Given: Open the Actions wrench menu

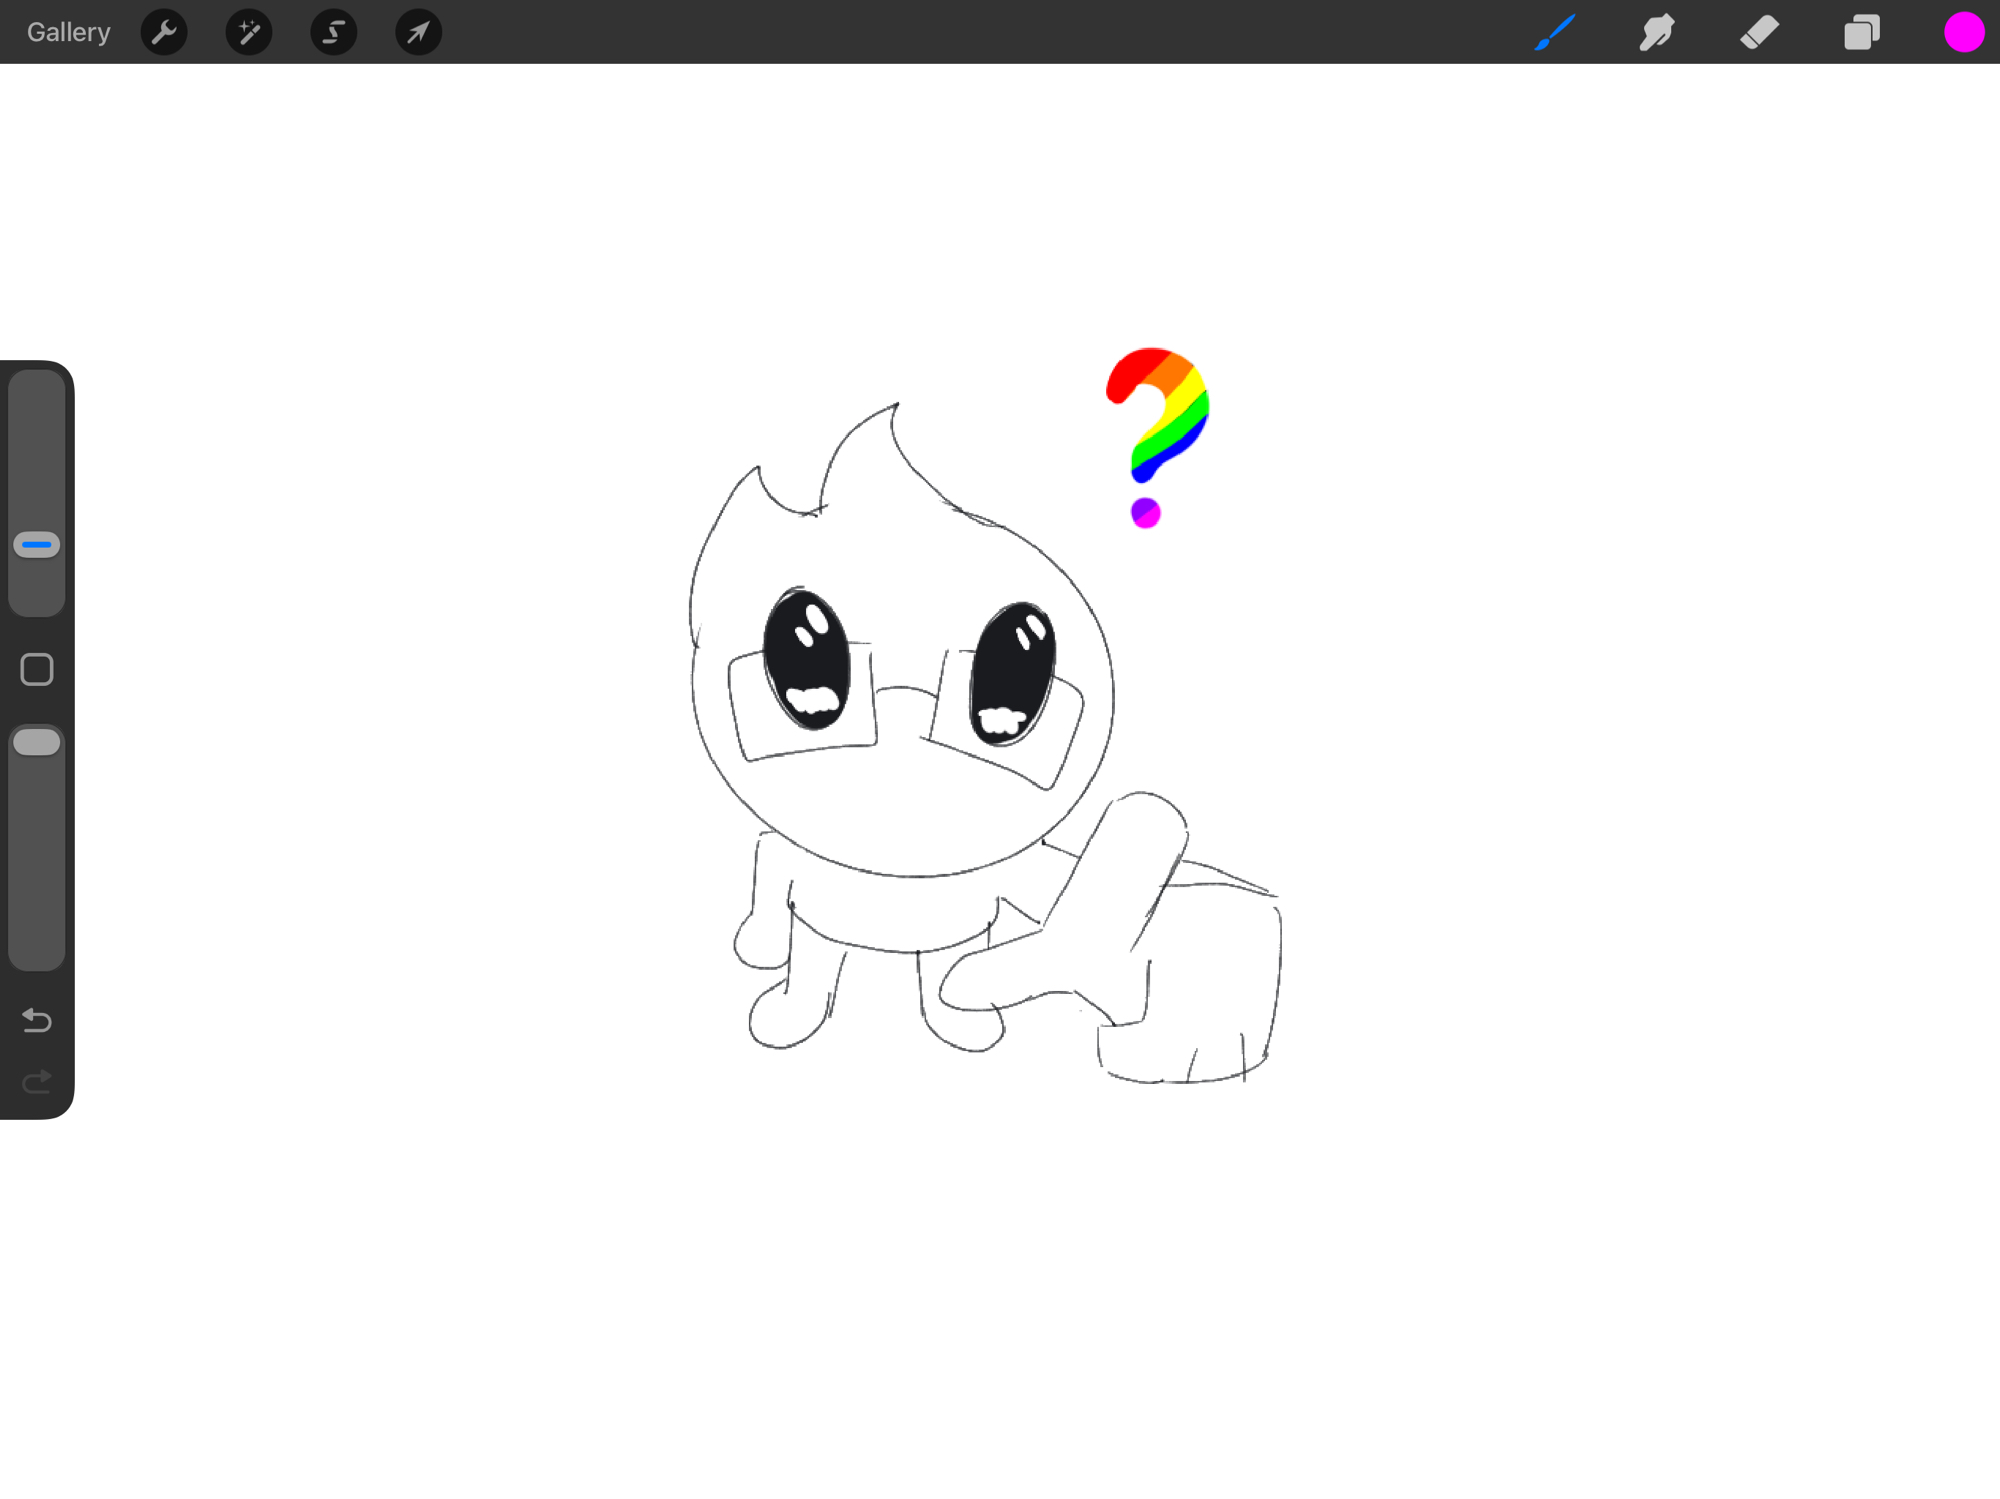Looking at the screenshot, I should coord(164,32).
